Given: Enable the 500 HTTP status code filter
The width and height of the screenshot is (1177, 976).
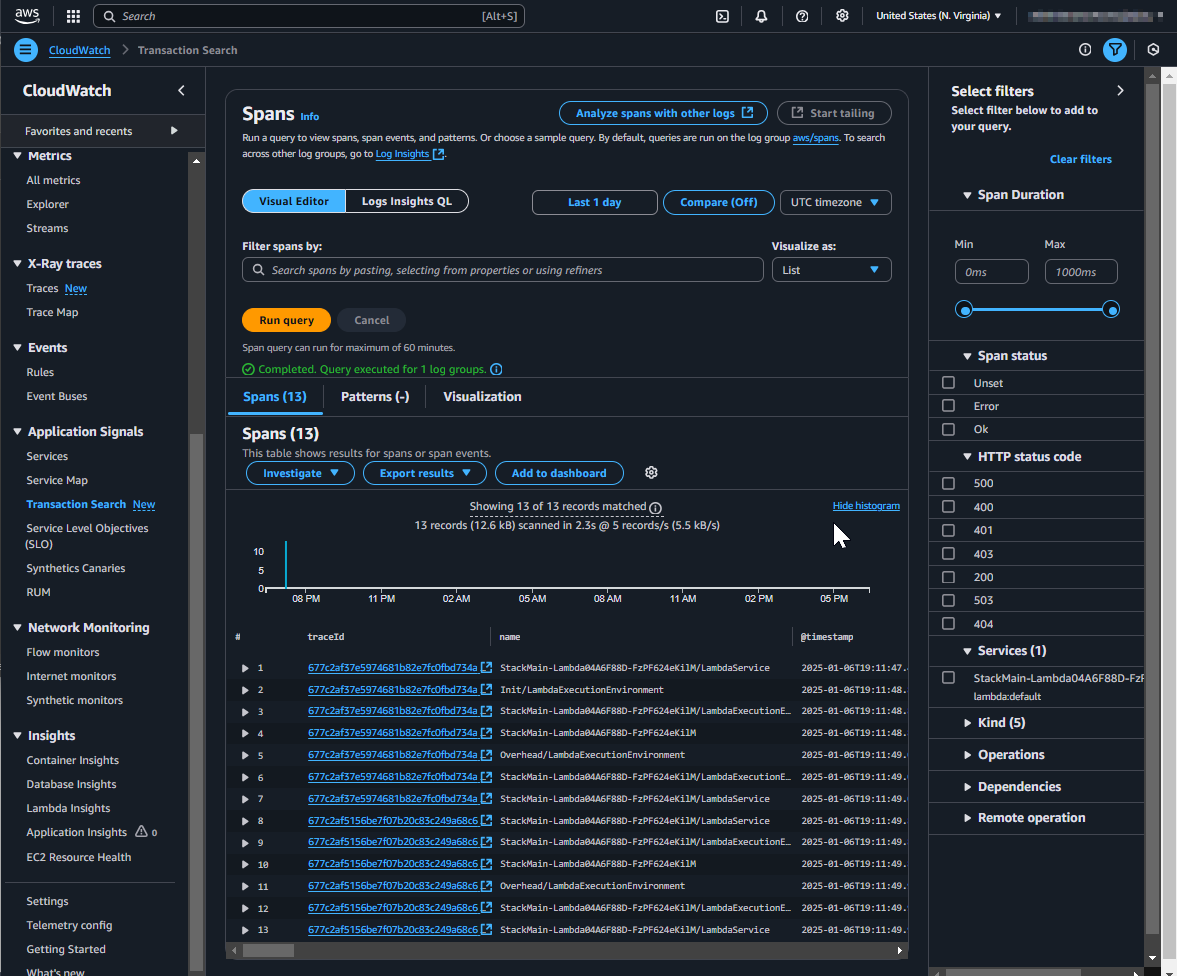Looking at the screenshot, I should click(x=948, y=483).
